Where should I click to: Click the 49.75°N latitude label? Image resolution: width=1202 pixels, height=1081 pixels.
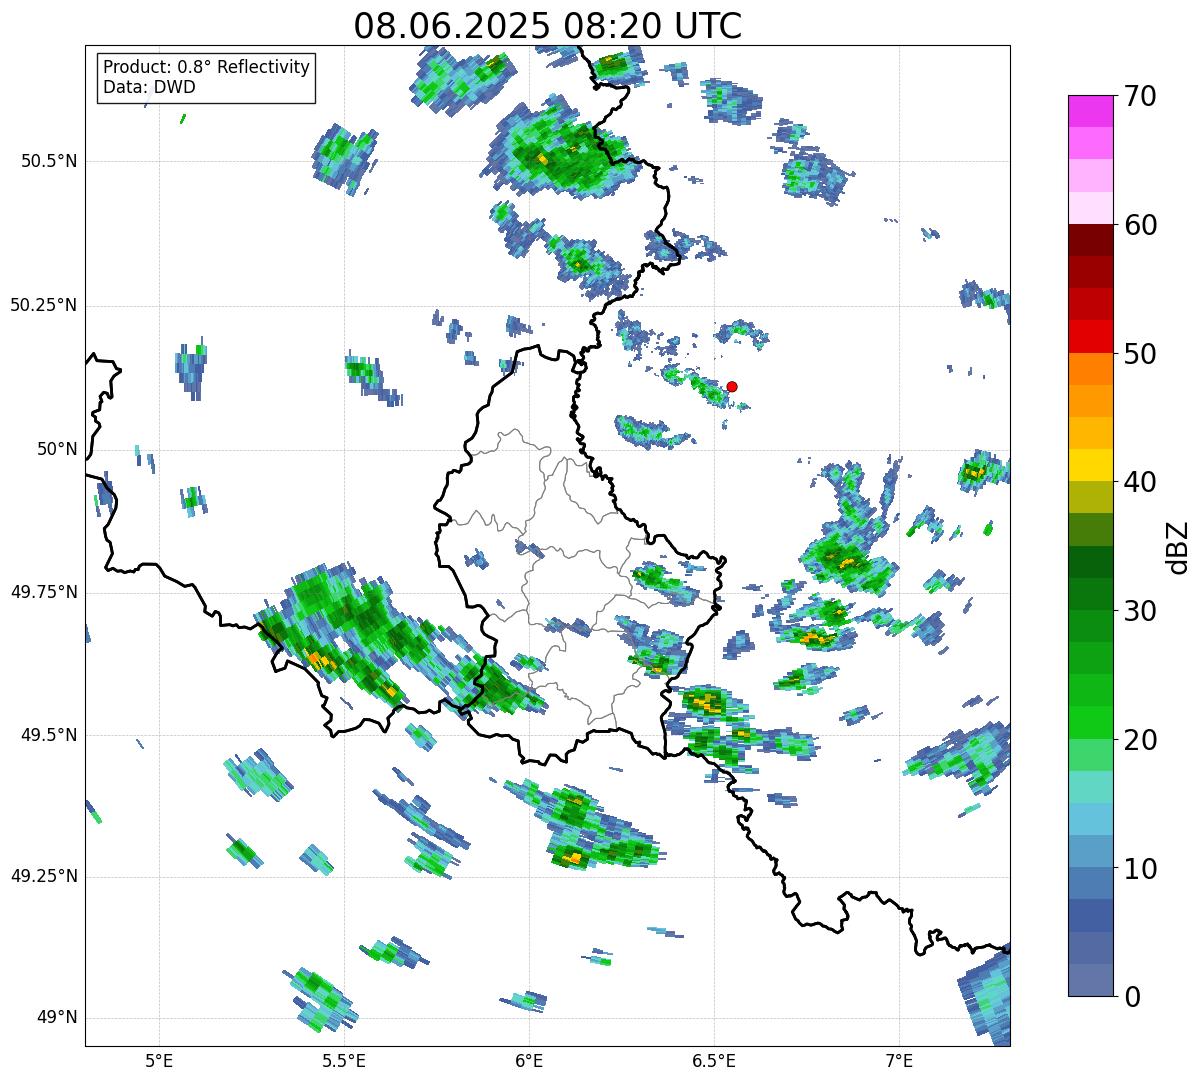click(44, 592)
